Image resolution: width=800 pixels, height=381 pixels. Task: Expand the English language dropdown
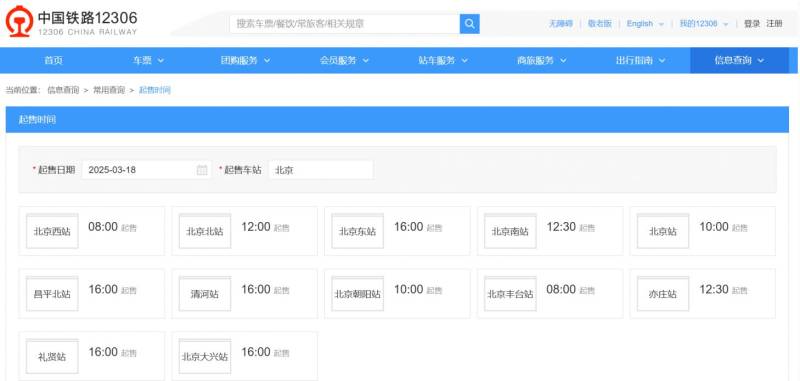[645, 23]
